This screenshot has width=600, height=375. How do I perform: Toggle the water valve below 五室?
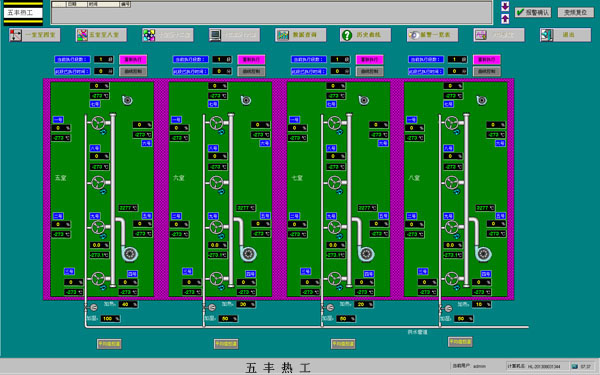pyautogui.click(x=93, y=307)
